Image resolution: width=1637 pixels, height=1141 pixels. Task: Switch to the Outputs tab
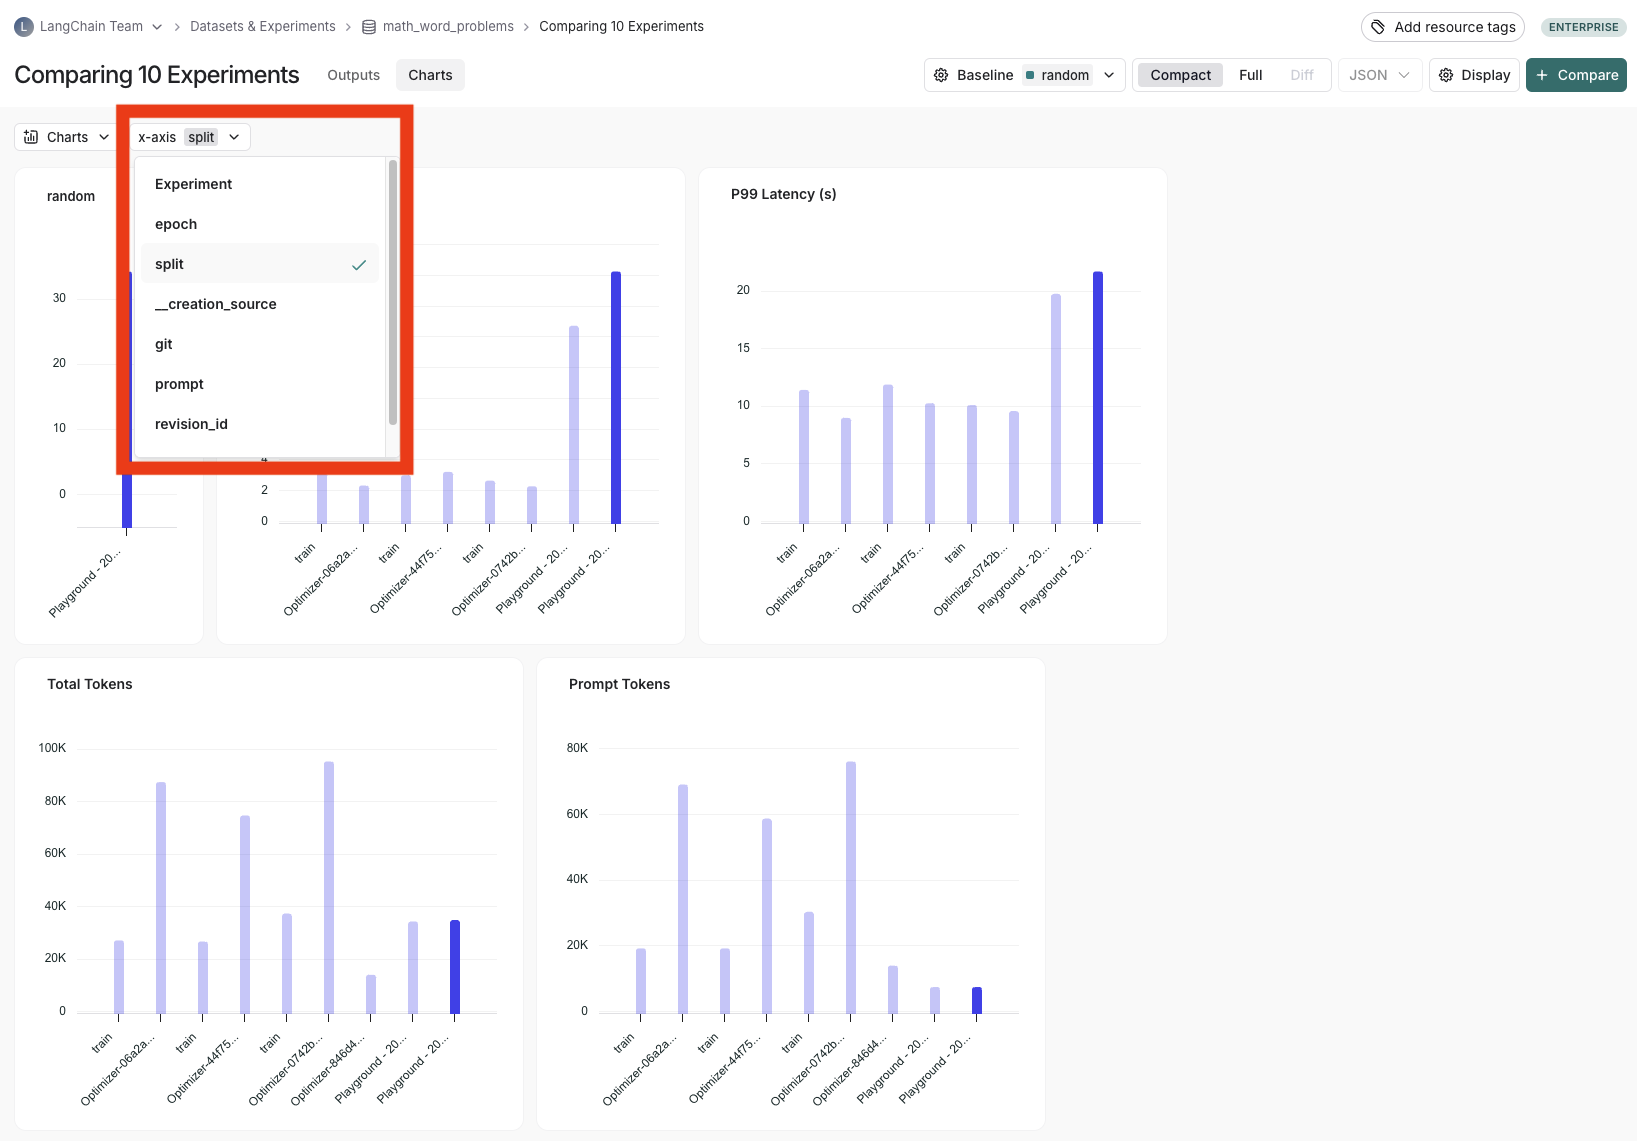coord(352,74)
